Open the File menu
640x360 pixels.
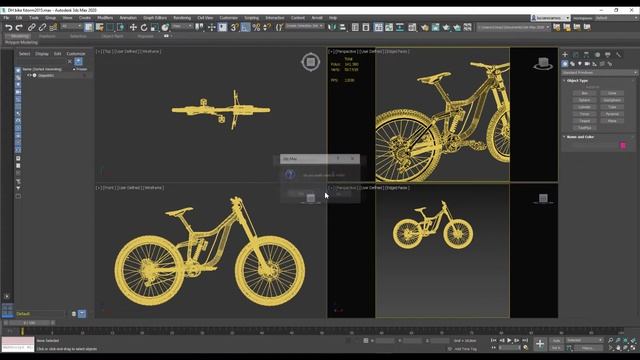(7, 18)
